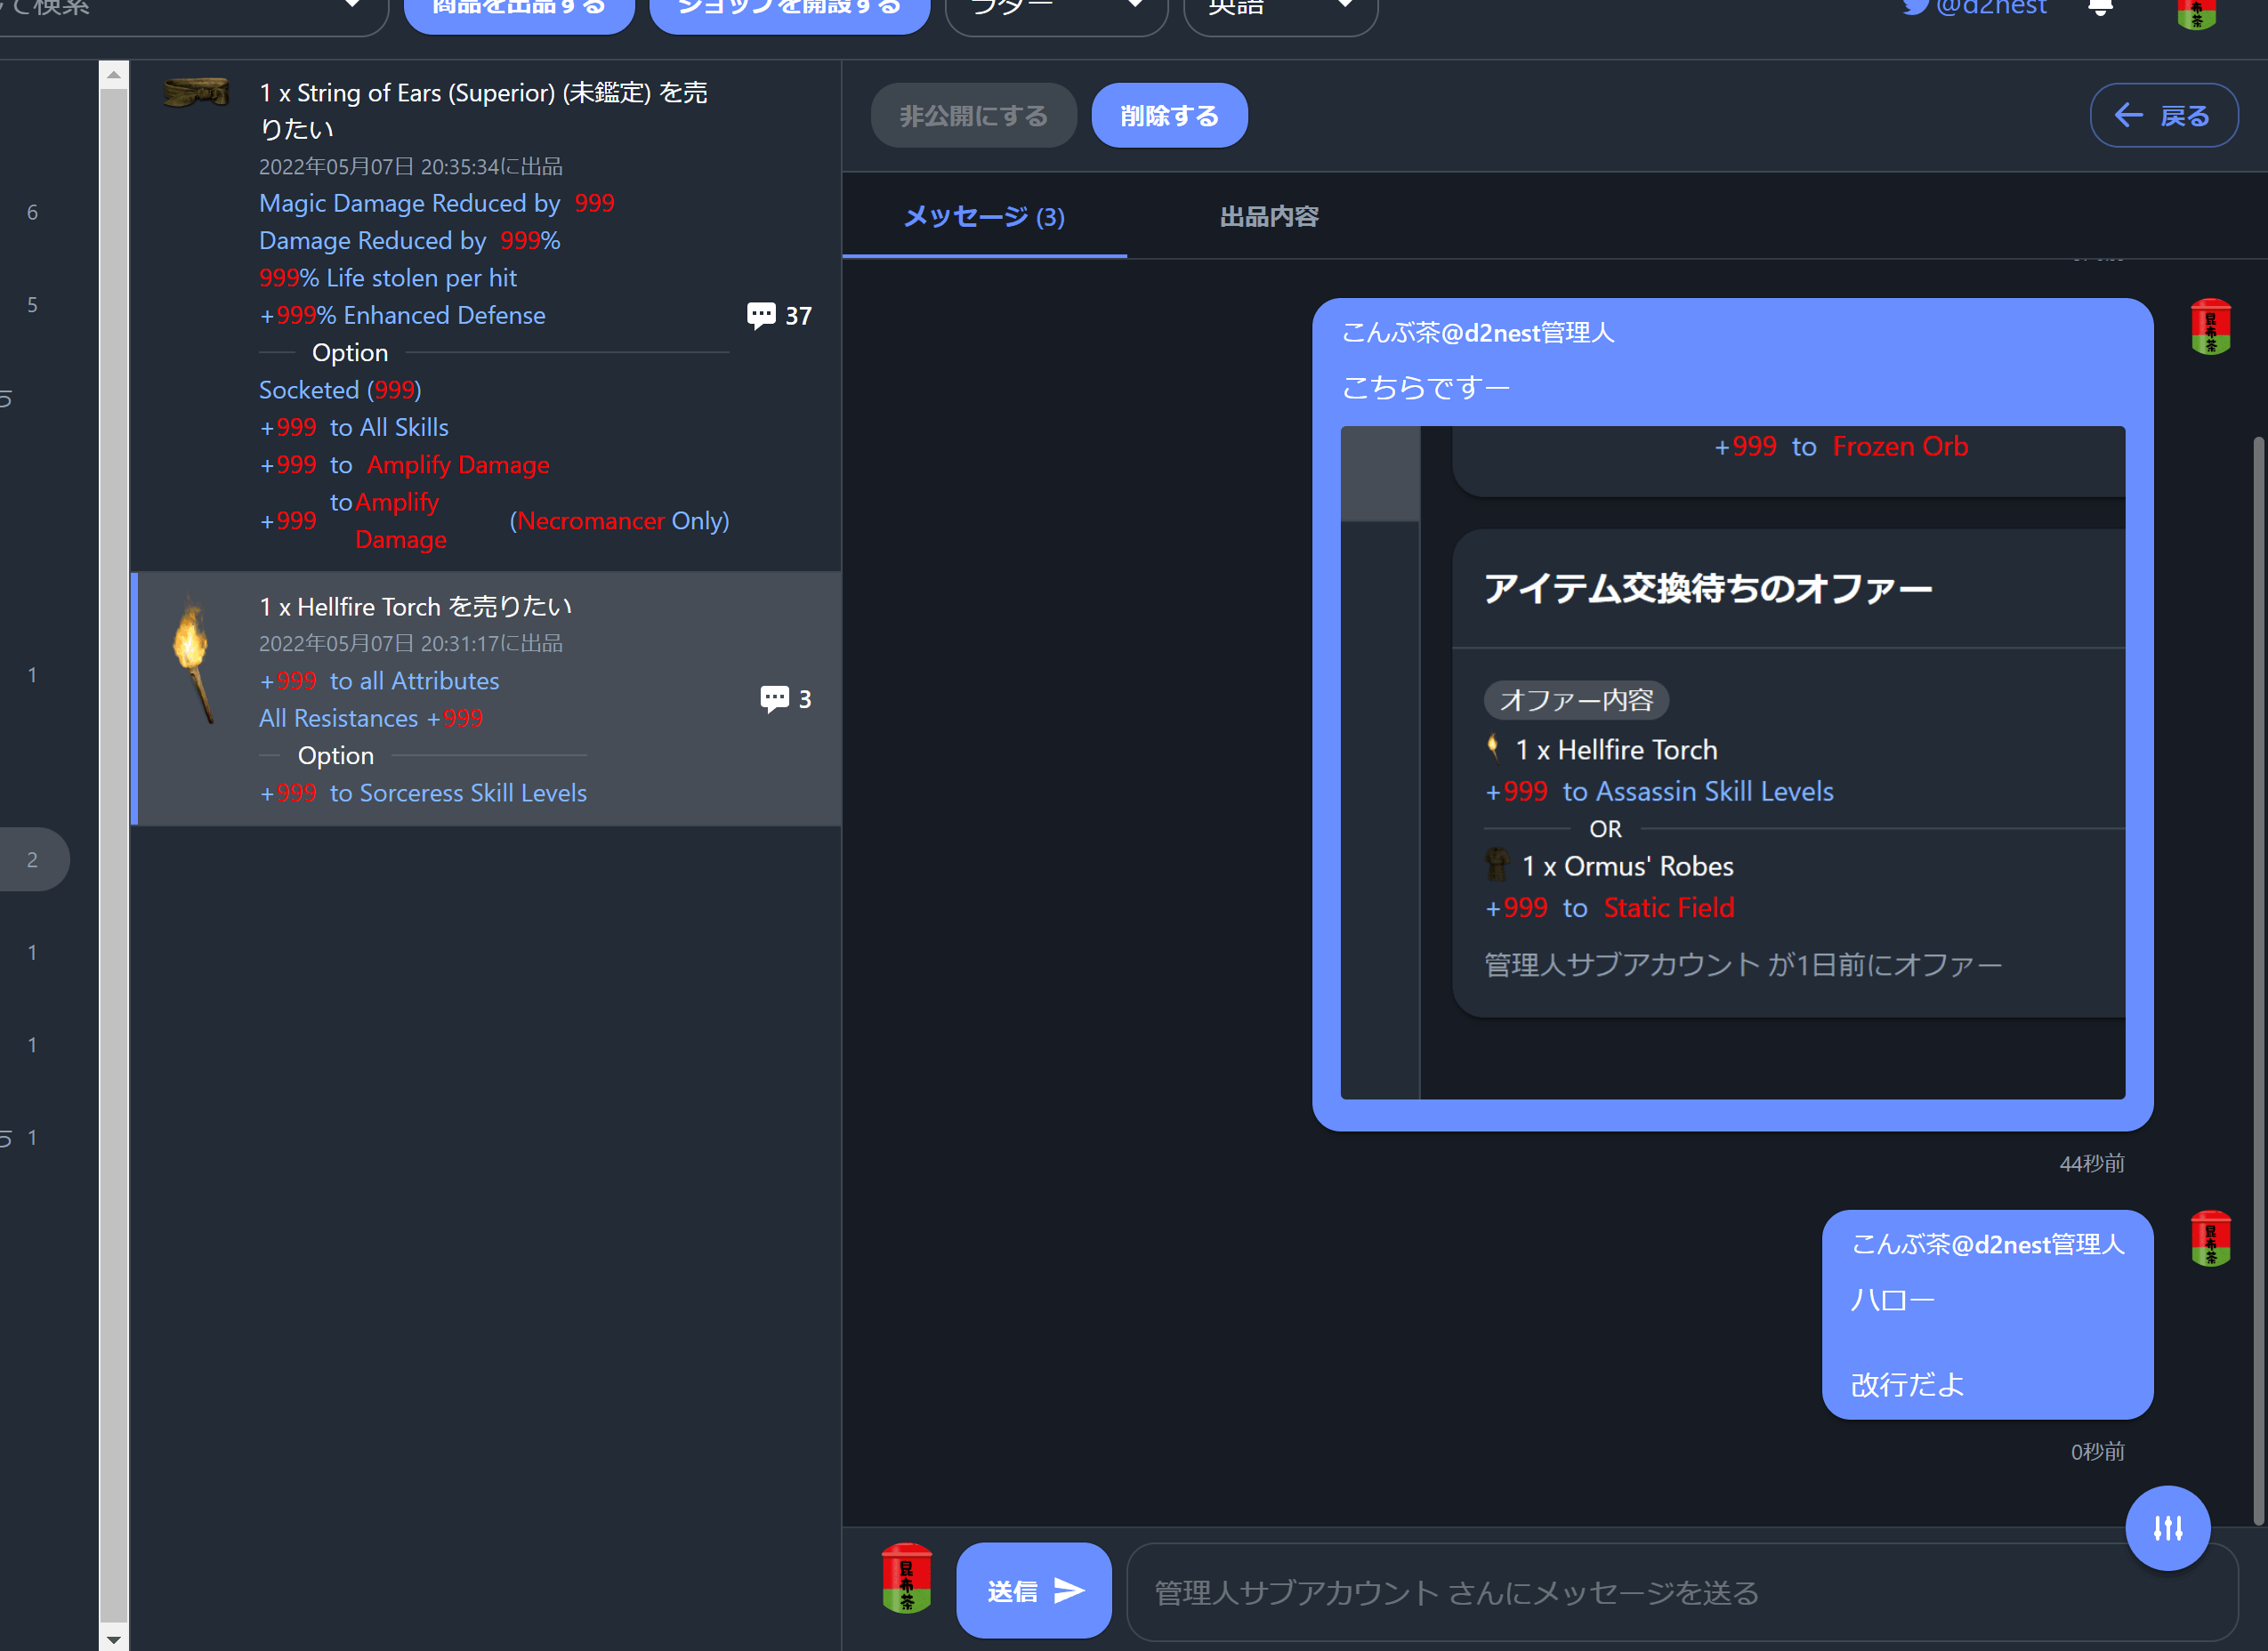Click the Ormus' Robes icon in offer

coord(1496,865)
